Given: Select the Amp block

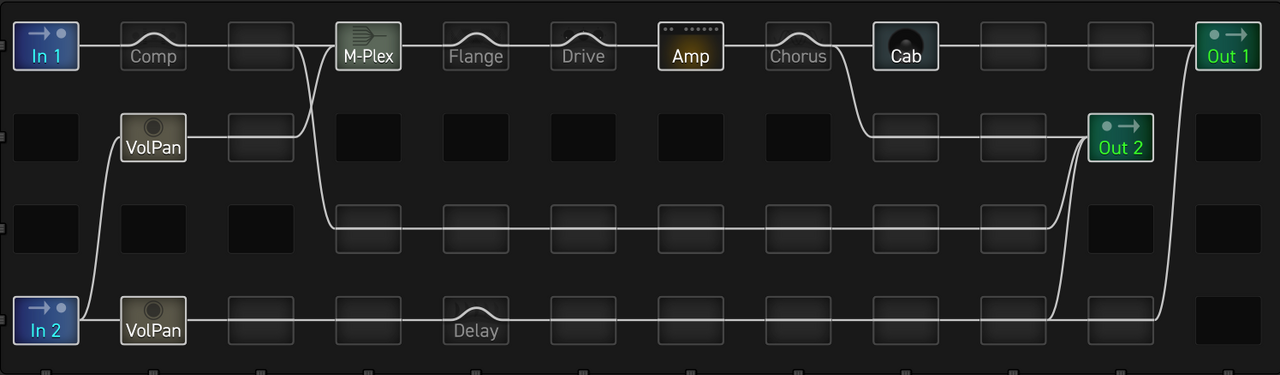Looking at the screenshot, I should (691, 46).
